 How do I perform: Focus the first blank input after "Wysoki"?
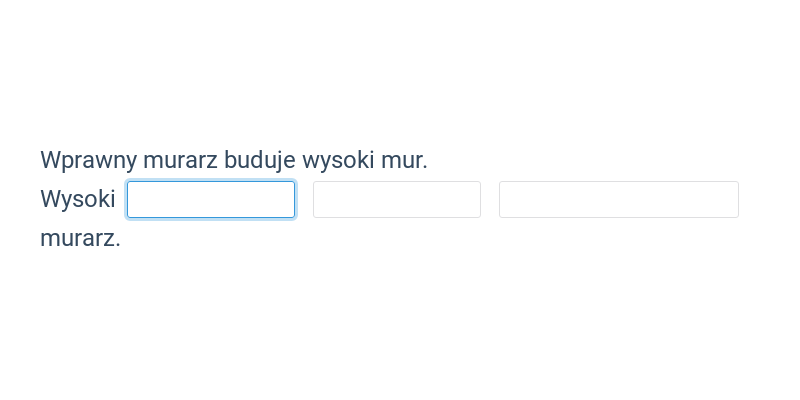(211, 199)
